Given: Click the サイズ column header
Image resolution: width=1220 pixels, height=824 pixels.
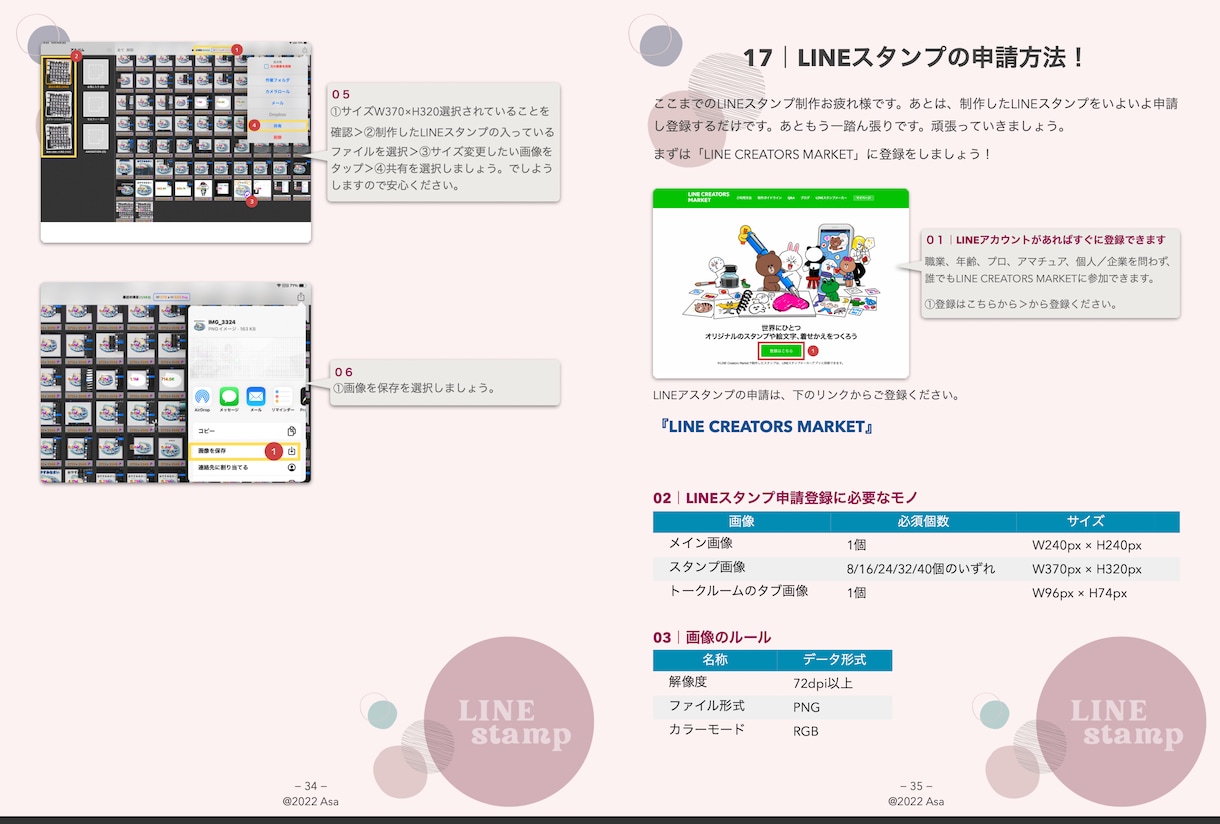Looking at the screenshot, I should (1085, 521).
